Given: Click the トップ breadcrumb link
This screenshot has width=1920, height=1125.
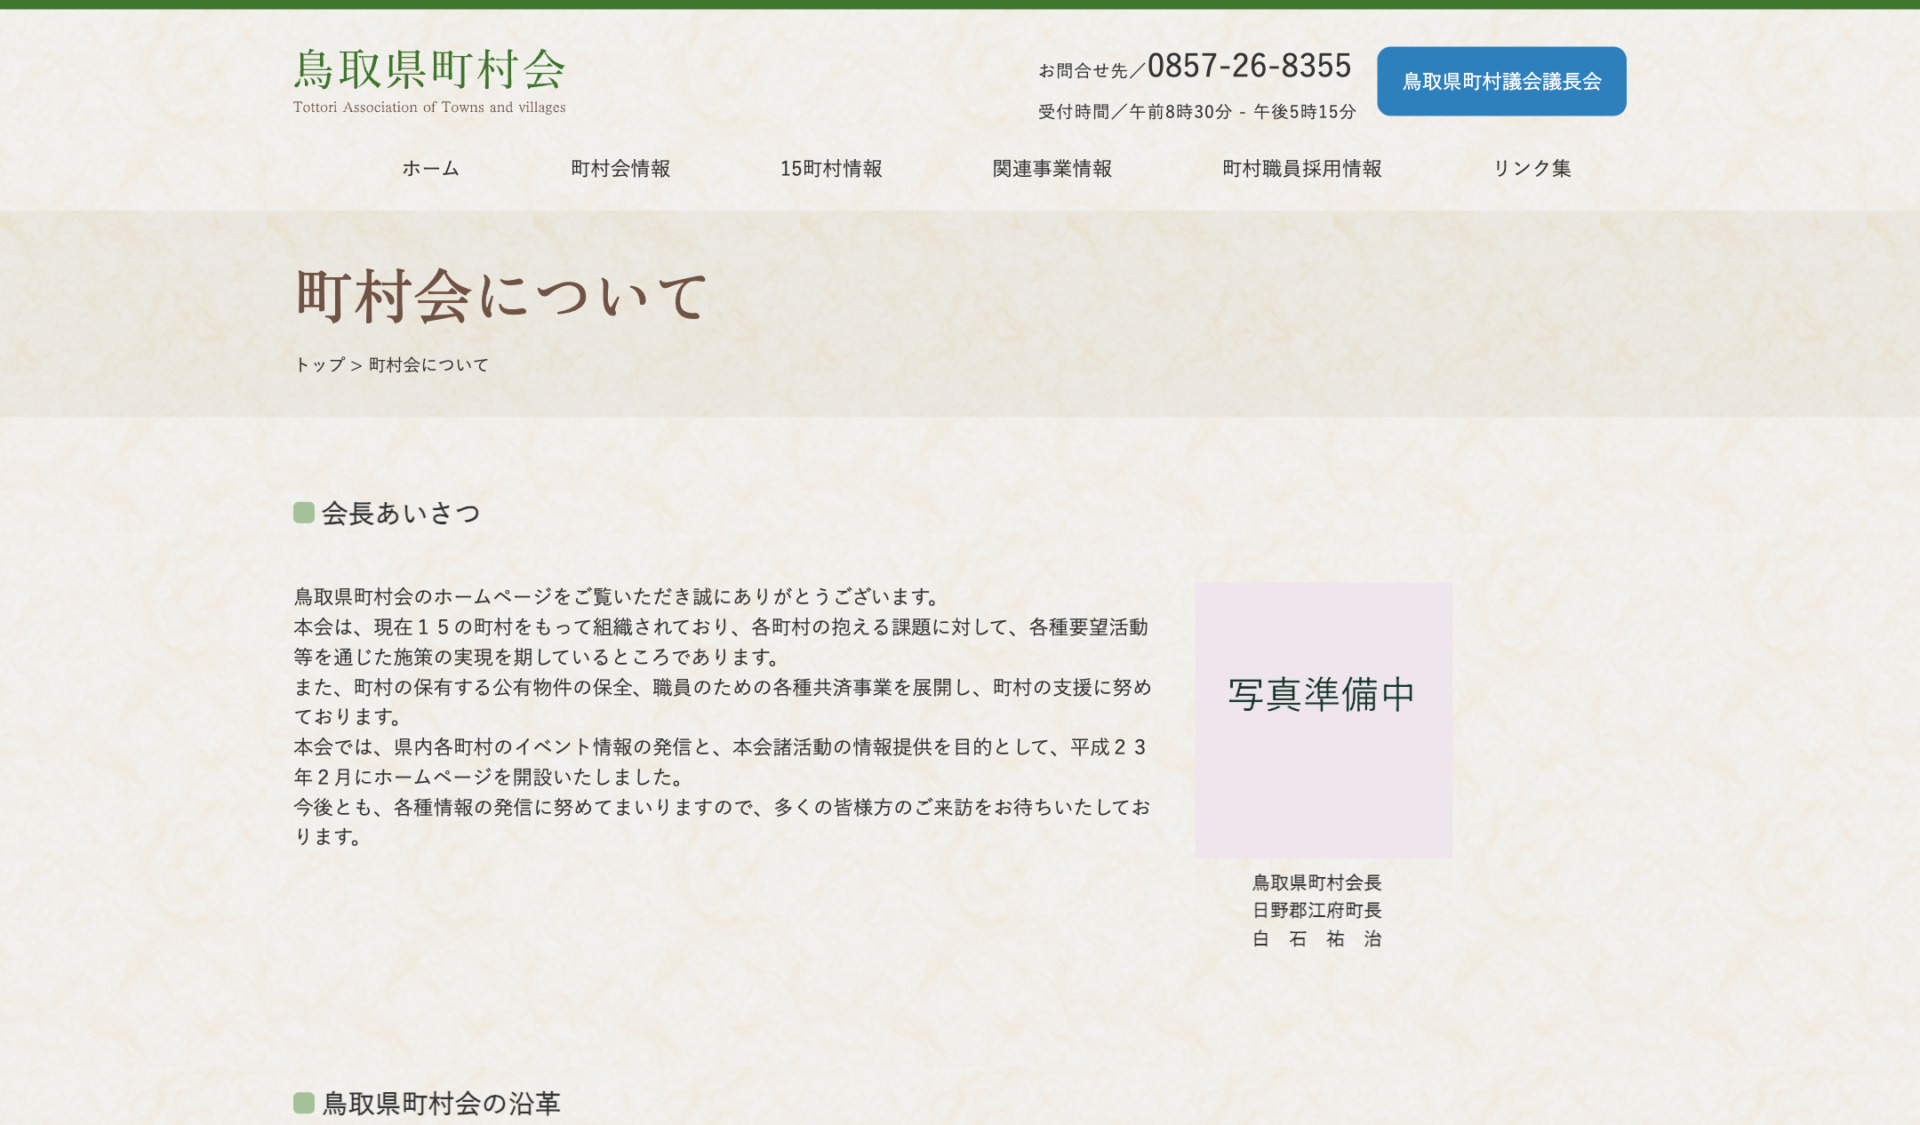Looking at the screenshot, I should click(x=319, y=365).
